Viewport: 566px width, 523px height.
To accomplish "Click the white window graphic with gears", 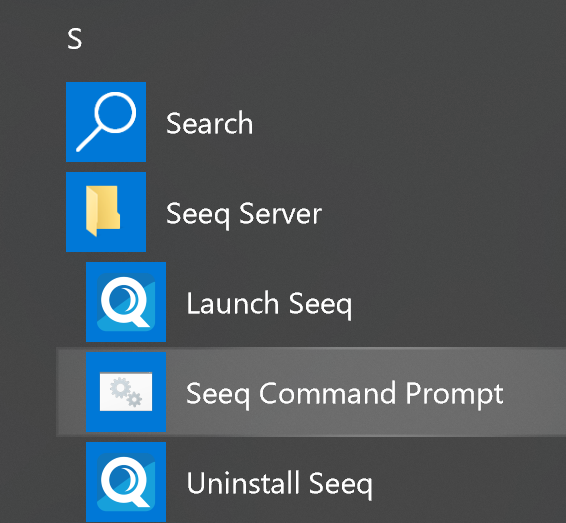I will pos(126,392).
